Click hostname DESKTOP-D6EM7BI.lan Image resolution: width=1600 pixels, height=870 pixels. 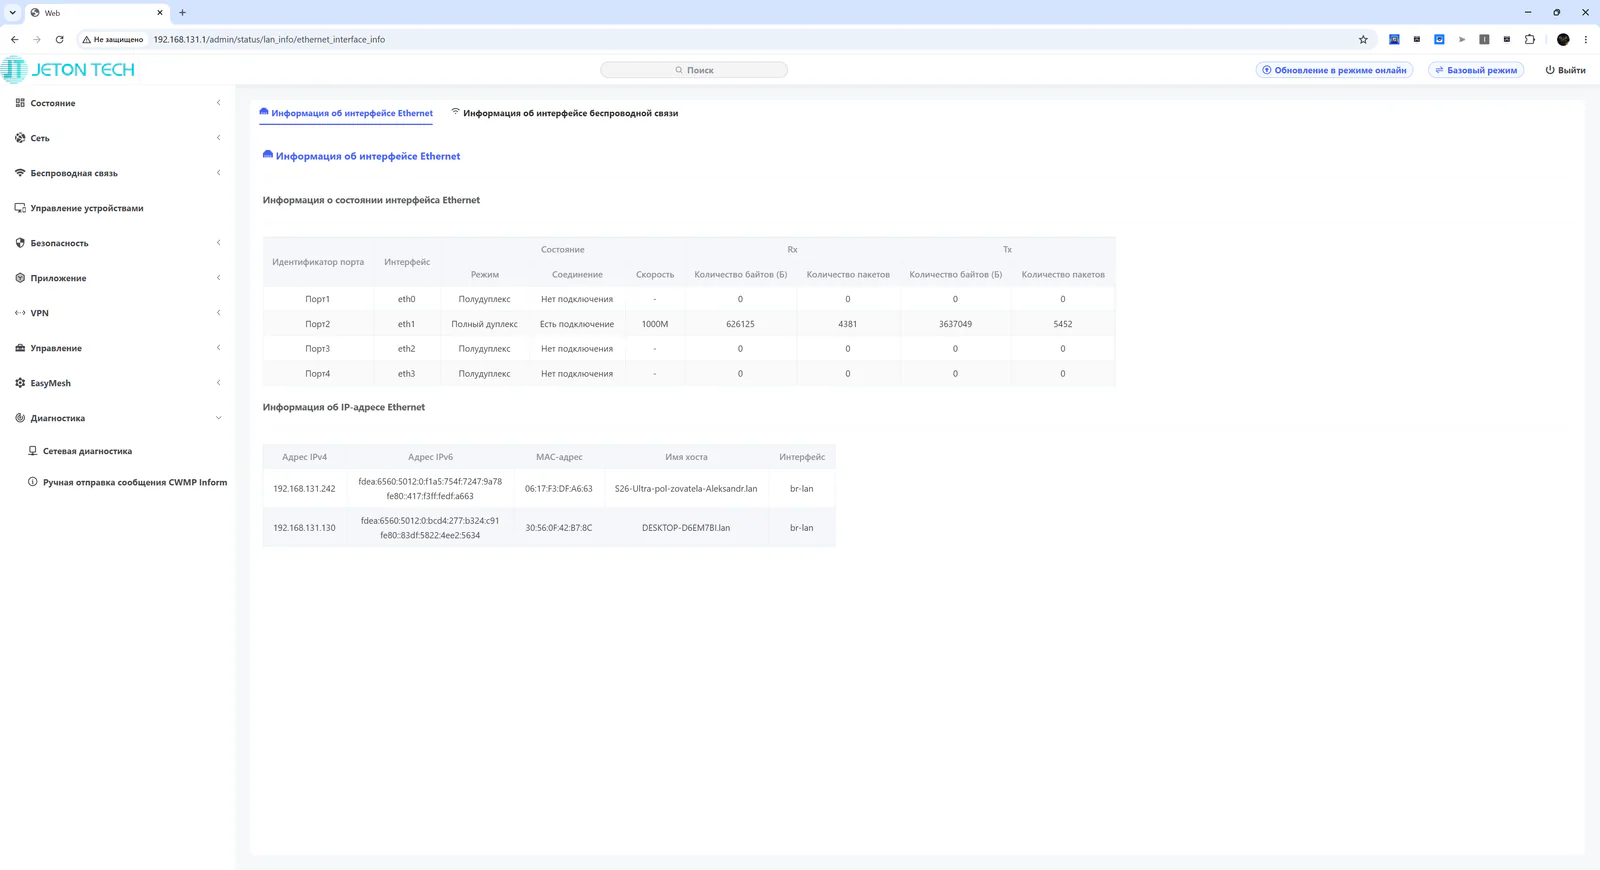686,528
